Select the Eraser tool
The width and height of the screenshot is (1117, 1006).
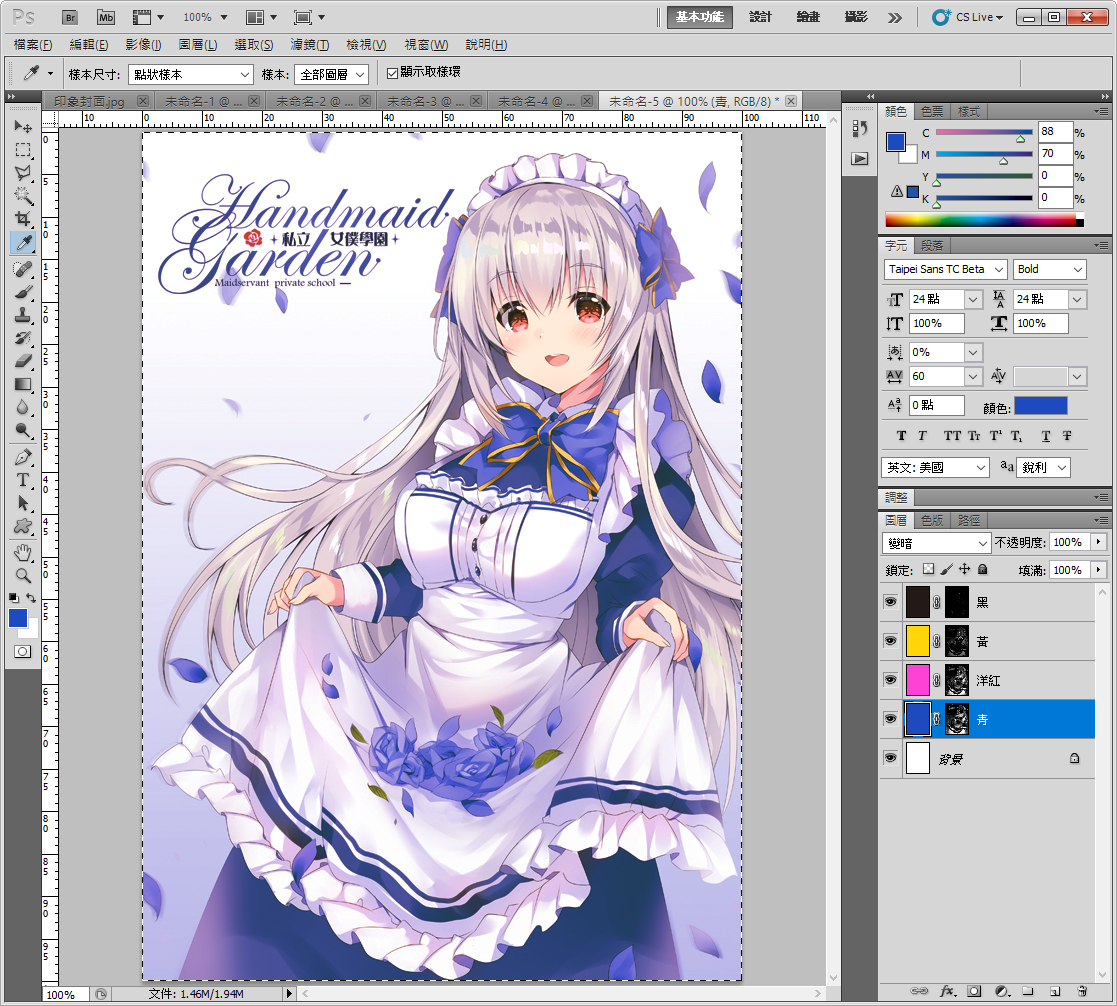(23, 361)
